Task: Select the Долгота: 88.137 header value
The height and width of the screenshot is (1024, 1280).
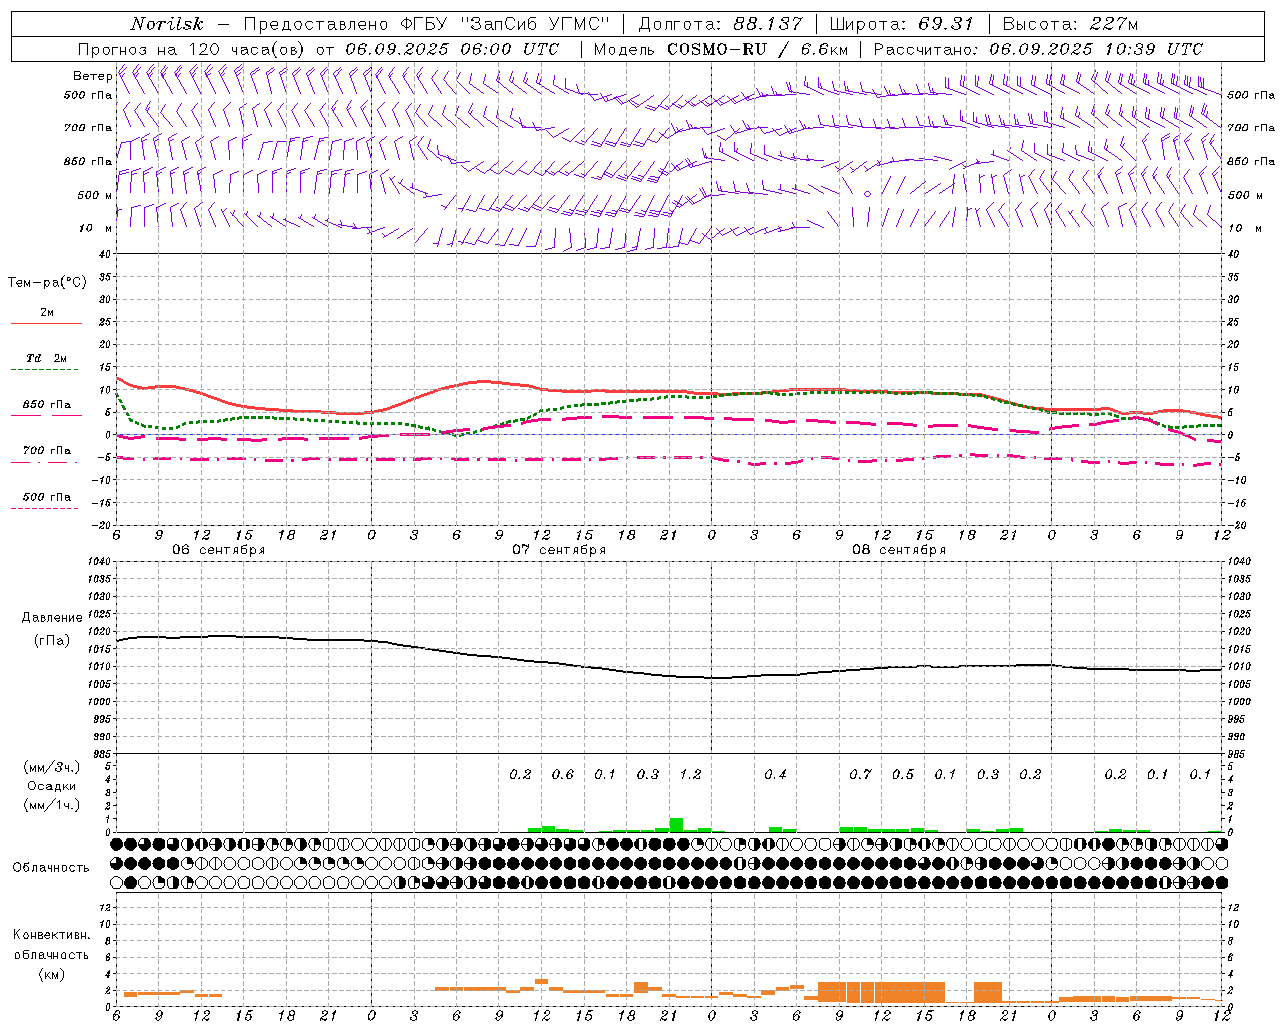Action: click(720, 24)
